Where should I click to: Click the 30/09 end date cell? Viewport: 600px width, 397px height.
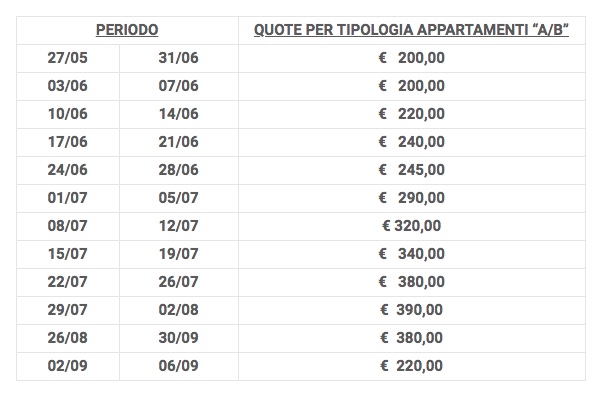(x=179, y=338)
